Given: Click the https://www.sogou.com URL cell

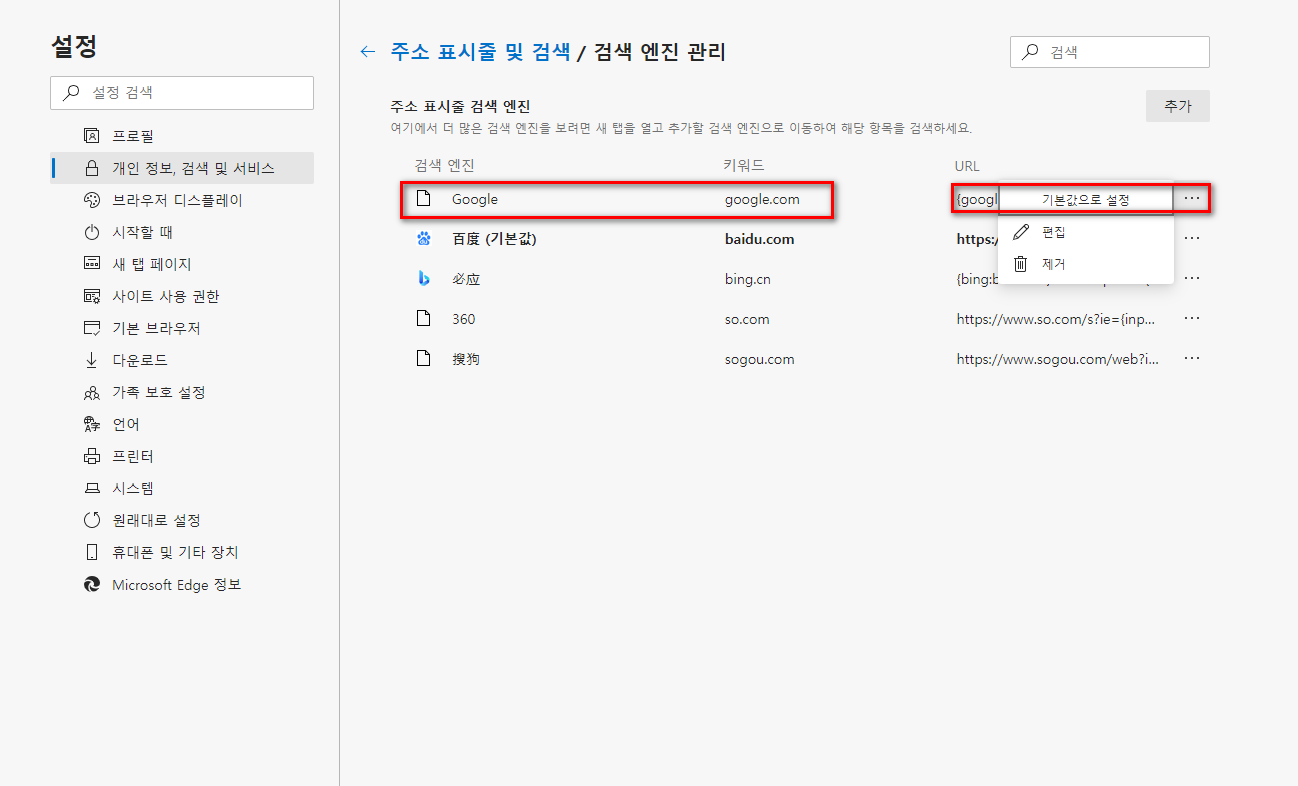Looking at the screenshot, I should coord(1058,359).
